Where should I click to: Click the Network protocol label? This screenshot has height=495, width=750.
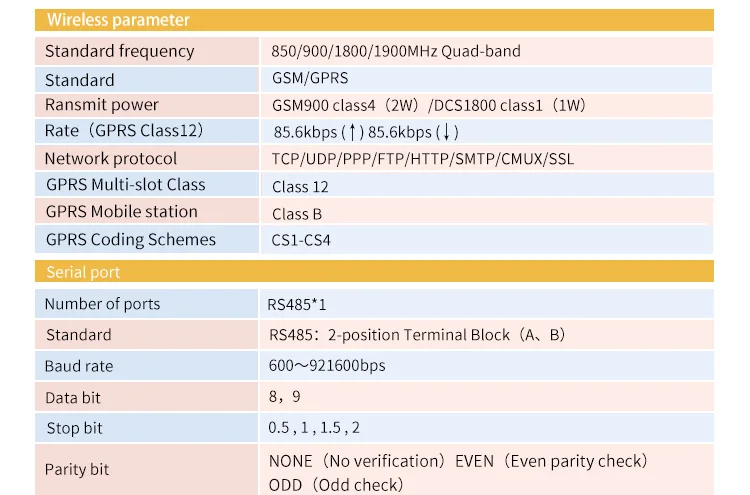(110, 158)
